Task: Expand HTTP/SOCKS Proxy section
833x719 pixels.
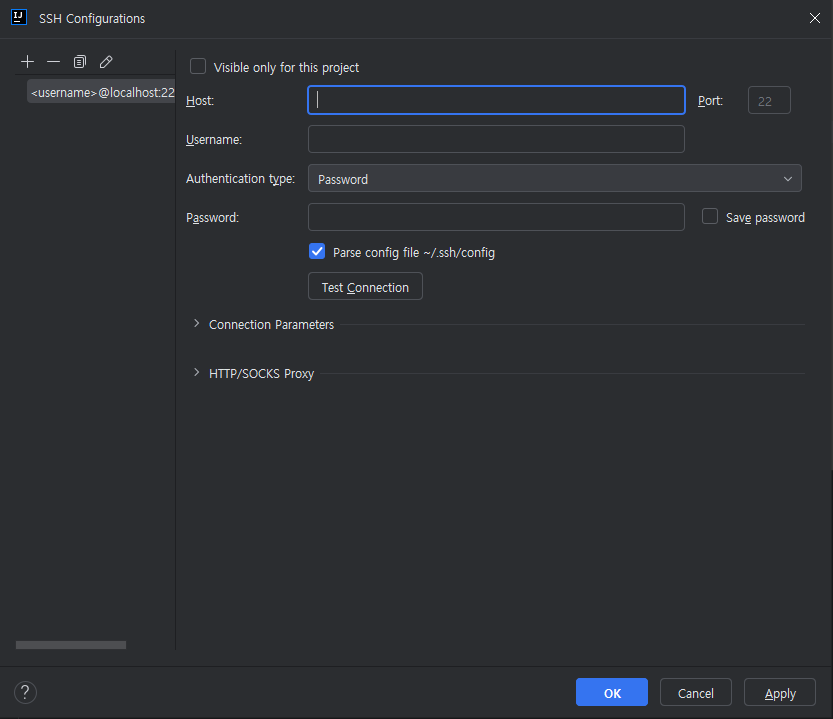Action: [x=197, y=373]
